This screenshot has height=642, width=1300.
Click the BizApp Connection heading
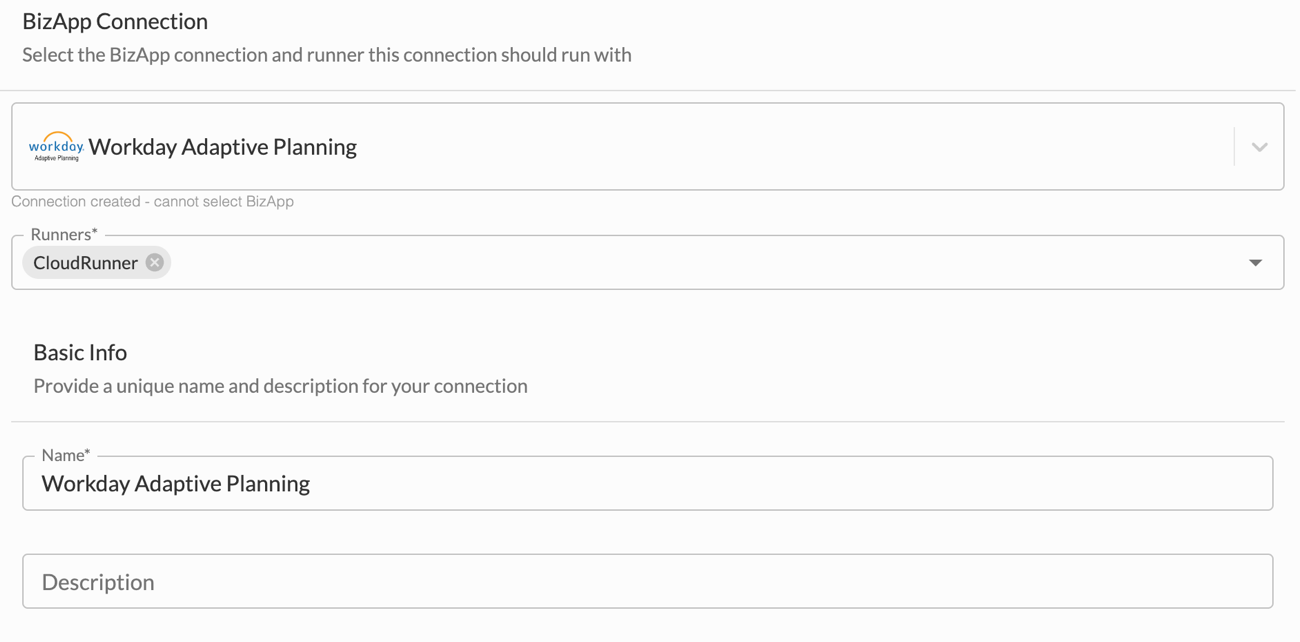coord(115,21)
